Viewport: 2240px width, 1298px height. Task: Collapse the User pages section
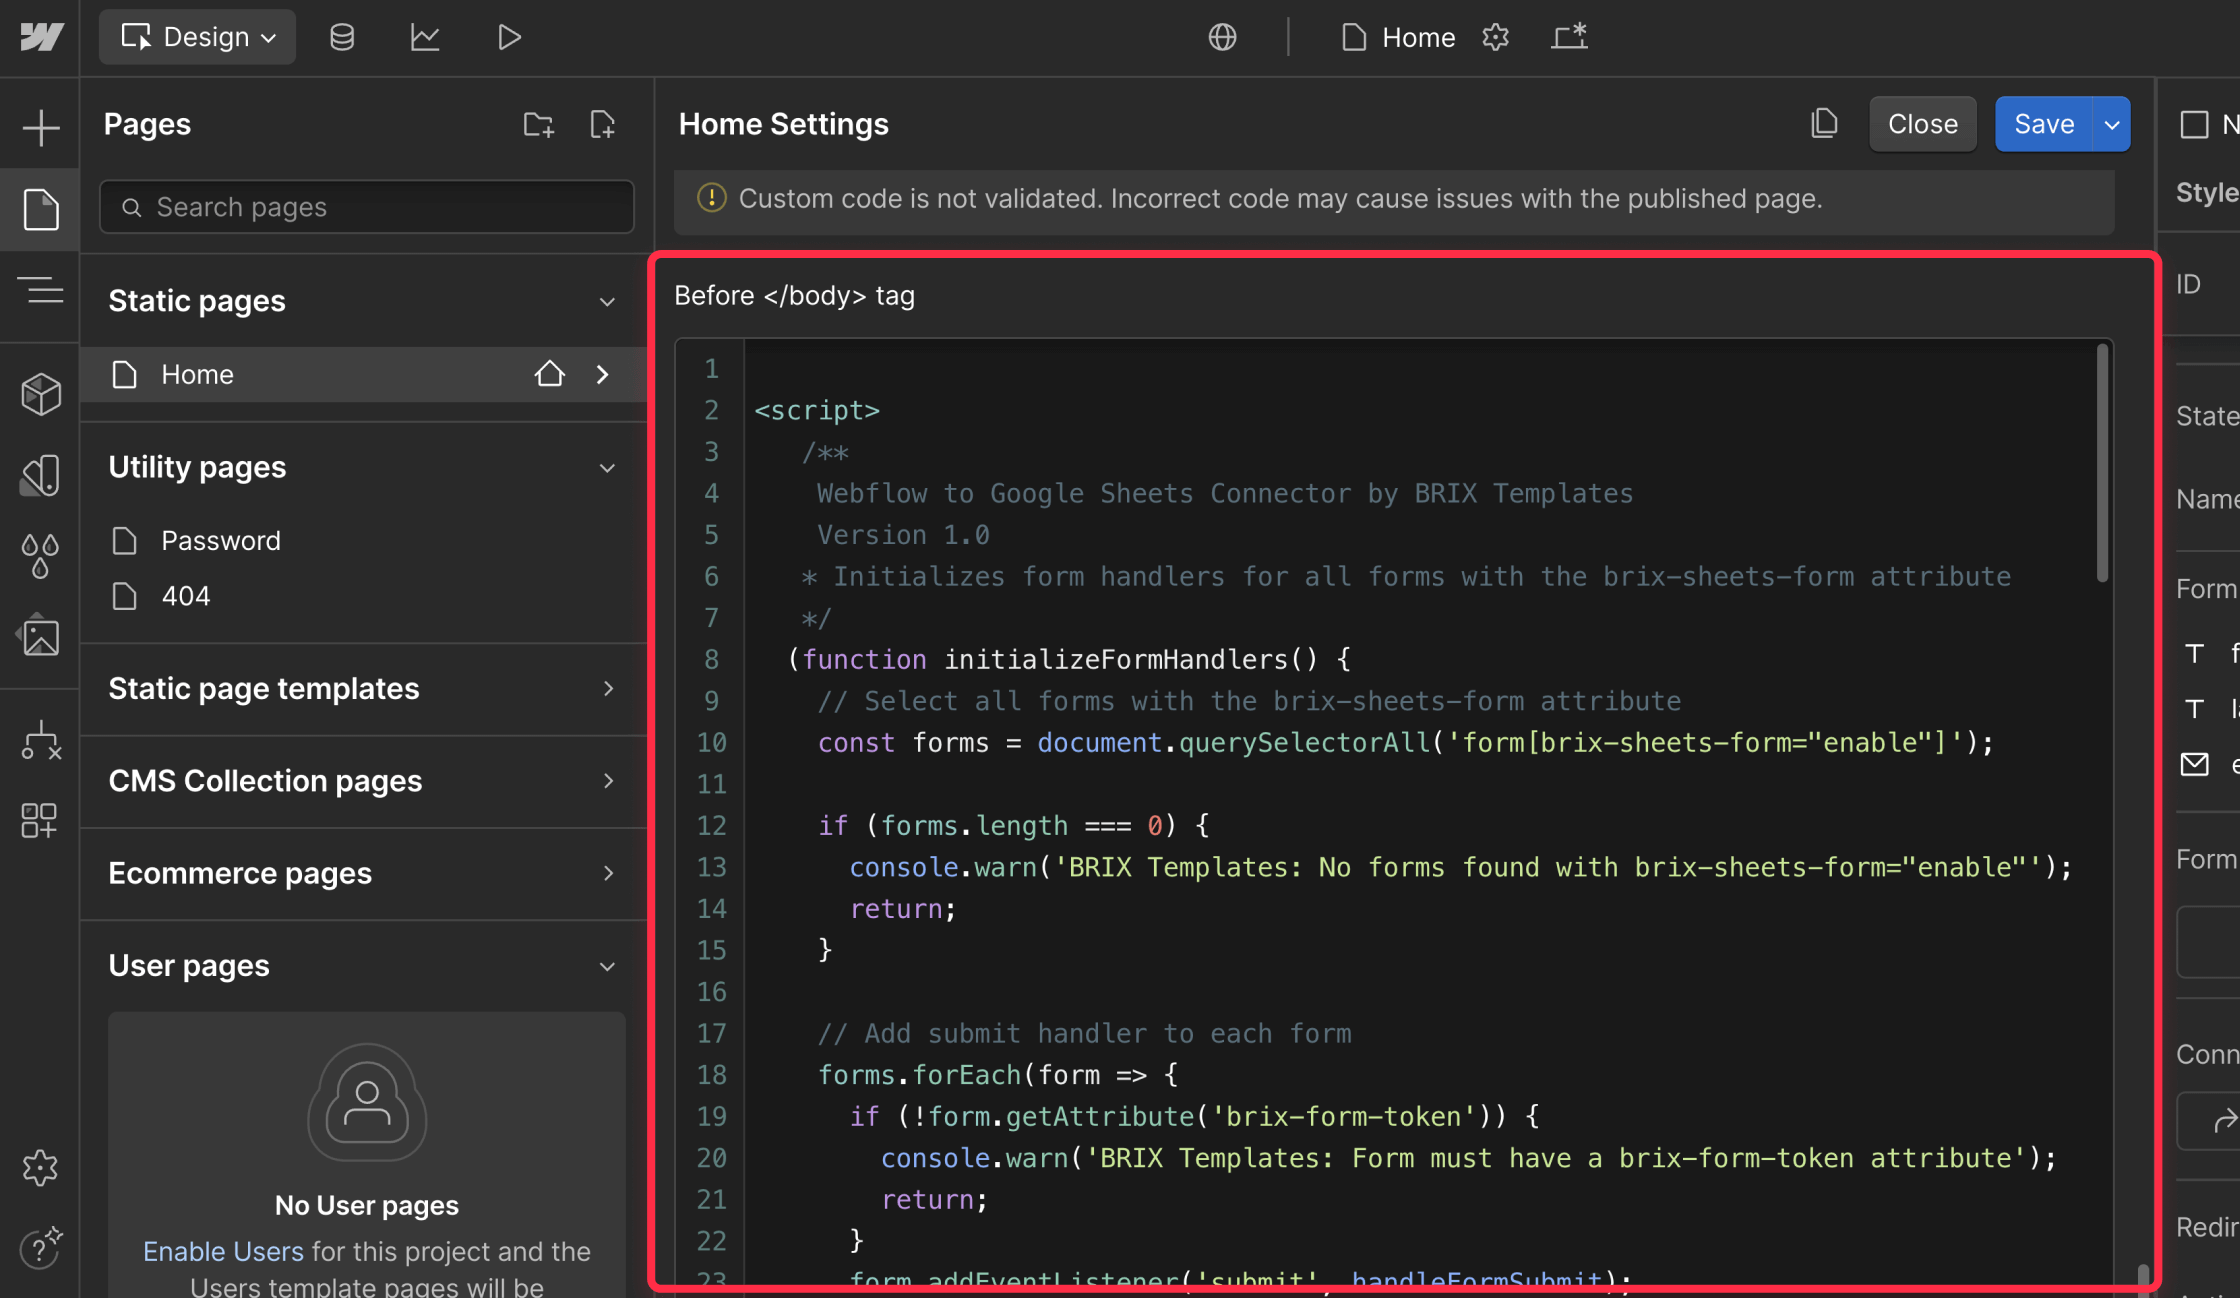coord(607,966)
